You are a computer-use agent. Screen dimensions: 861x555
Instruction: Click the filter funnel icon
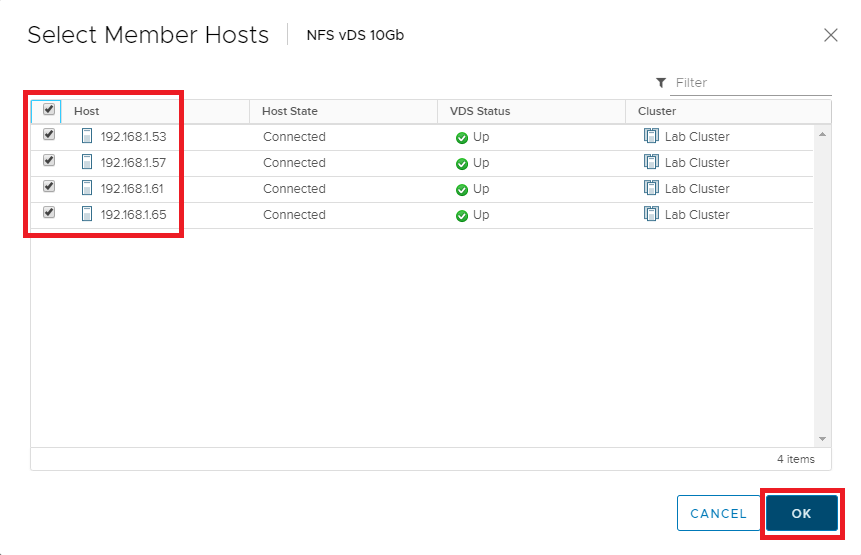[661, 83]
